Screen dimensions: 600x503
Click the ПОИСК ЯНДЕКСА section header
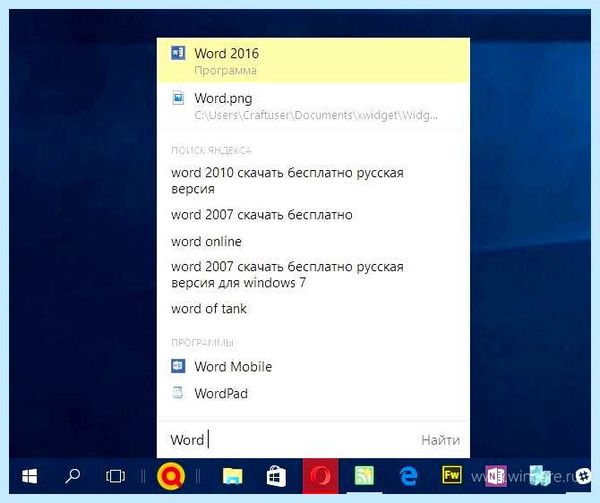(x=211, y=150)
